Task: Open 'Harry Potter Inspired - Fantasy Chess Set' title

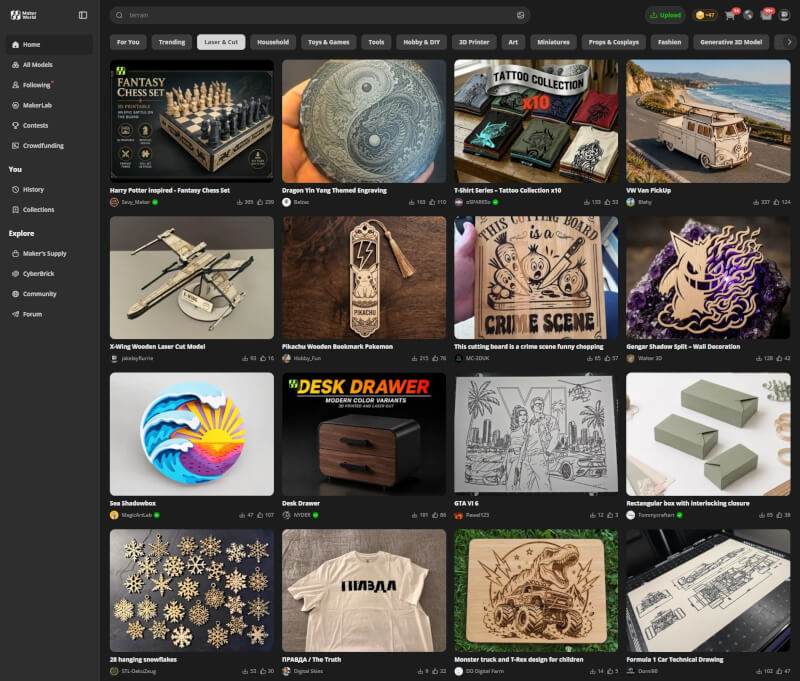Action: coord(170,190)
